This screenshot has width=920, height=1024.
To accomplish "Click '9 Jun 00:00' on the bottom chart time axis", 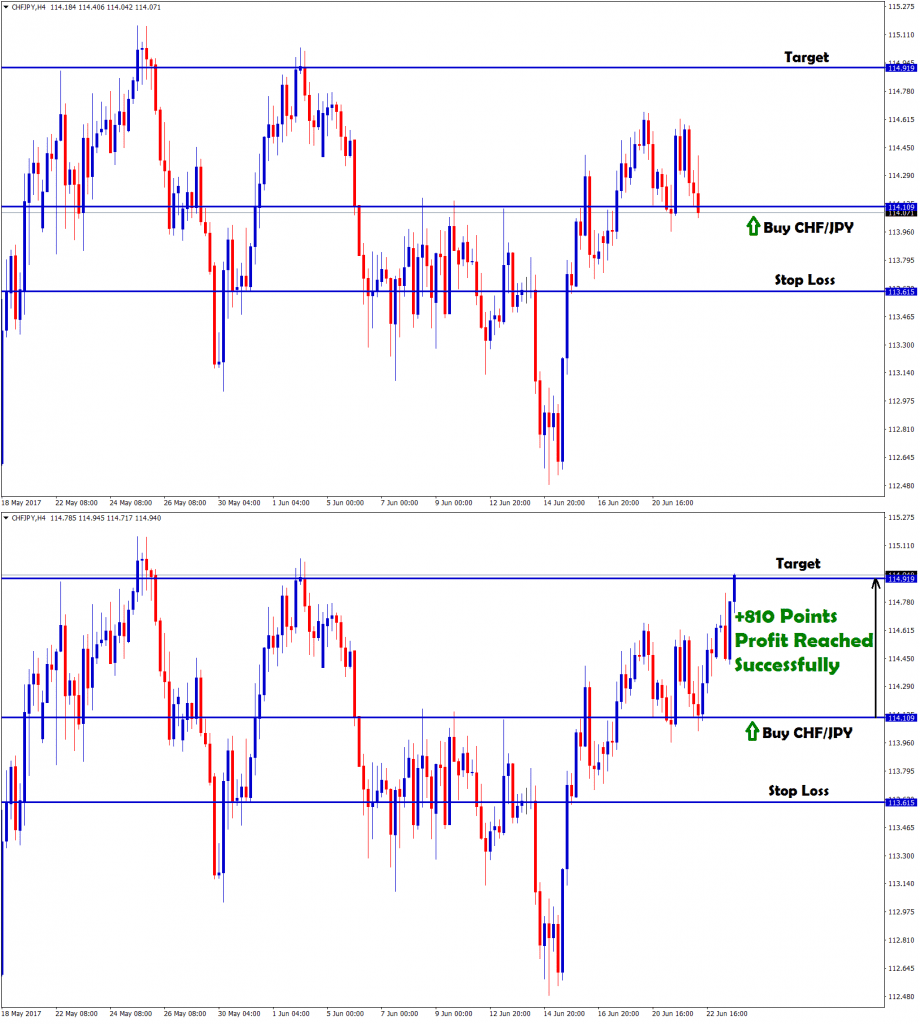I will (x=454, y=1014).
